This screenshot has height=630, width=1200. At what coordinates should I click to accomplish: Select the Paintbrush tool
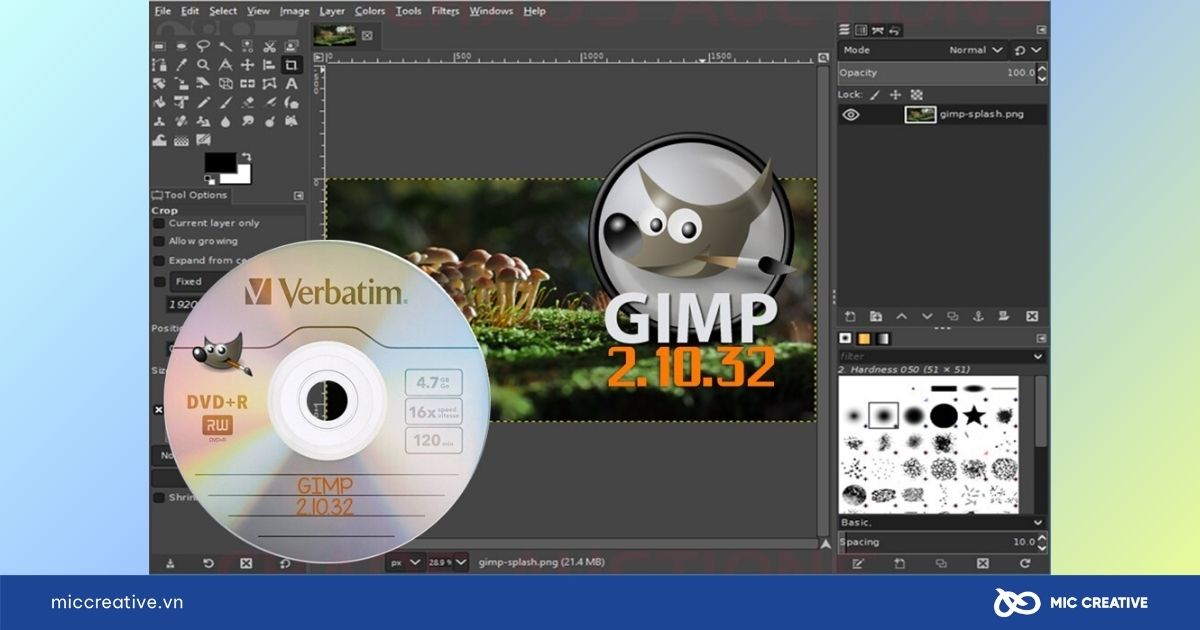coord(226,102)
